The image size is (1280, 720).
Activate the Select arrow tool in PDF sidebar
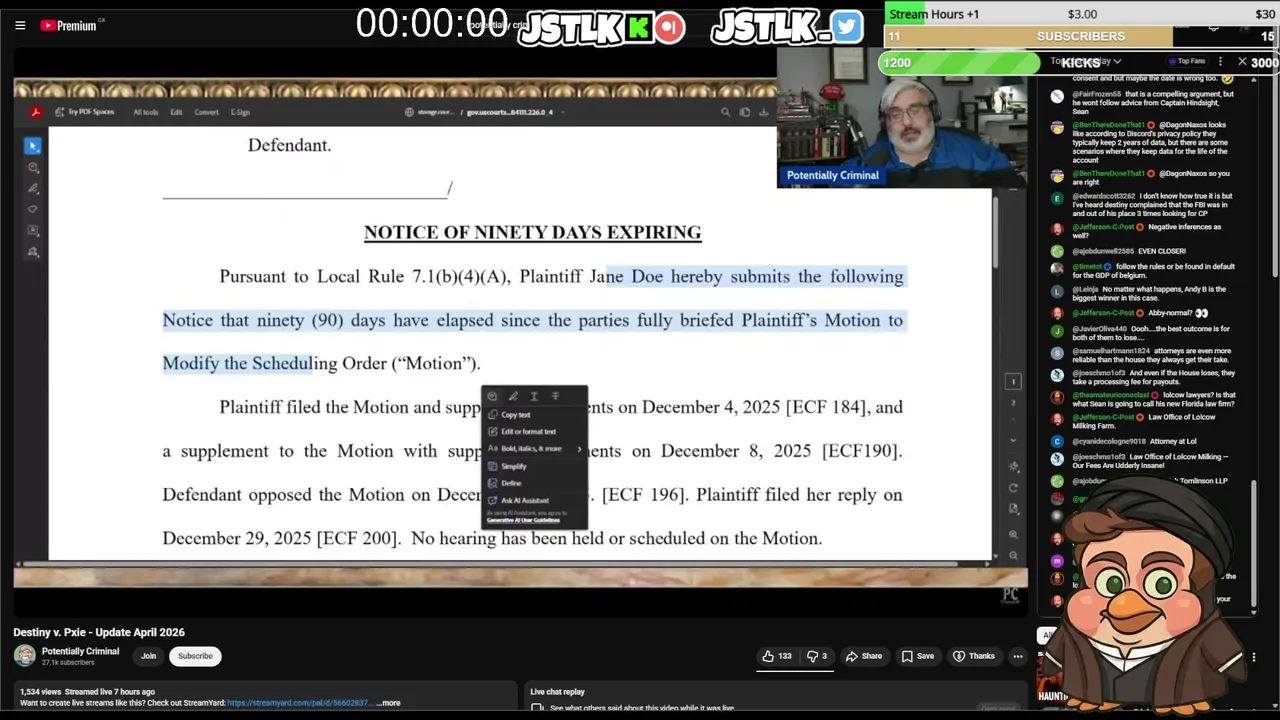click(33, 146)
